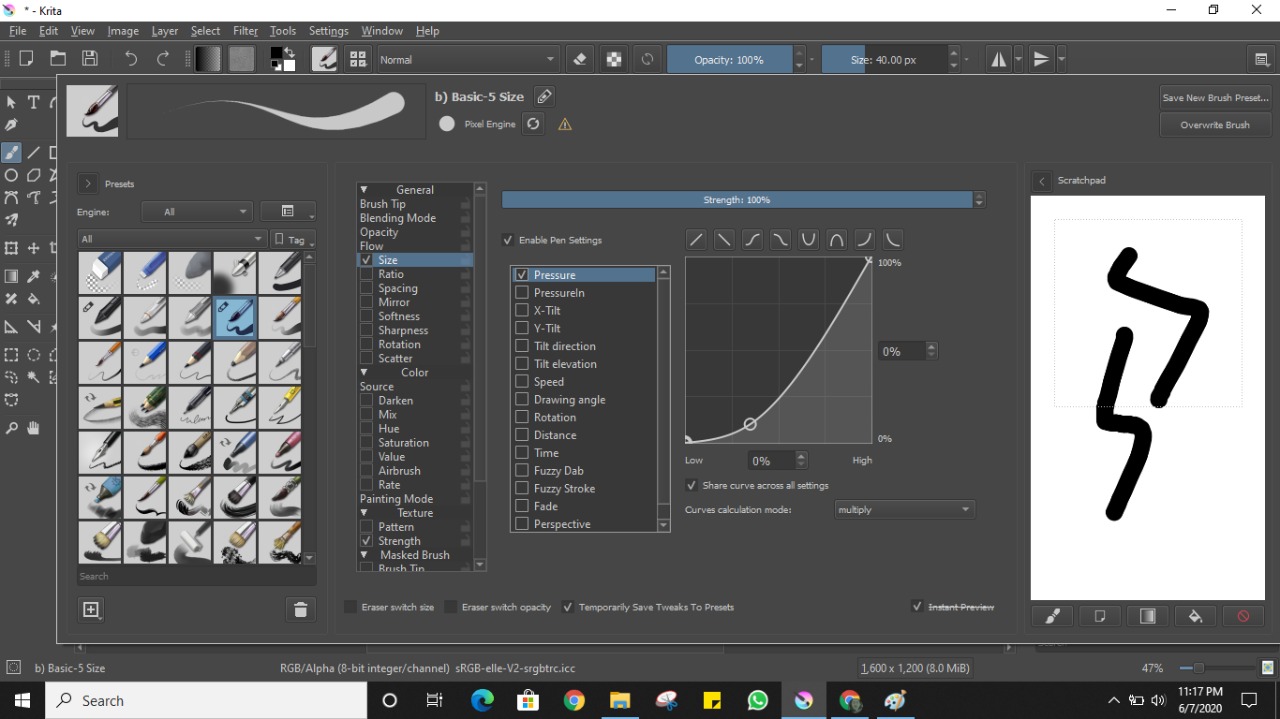
Task: Open the fill gradients chooser
Action: point(208,59)
